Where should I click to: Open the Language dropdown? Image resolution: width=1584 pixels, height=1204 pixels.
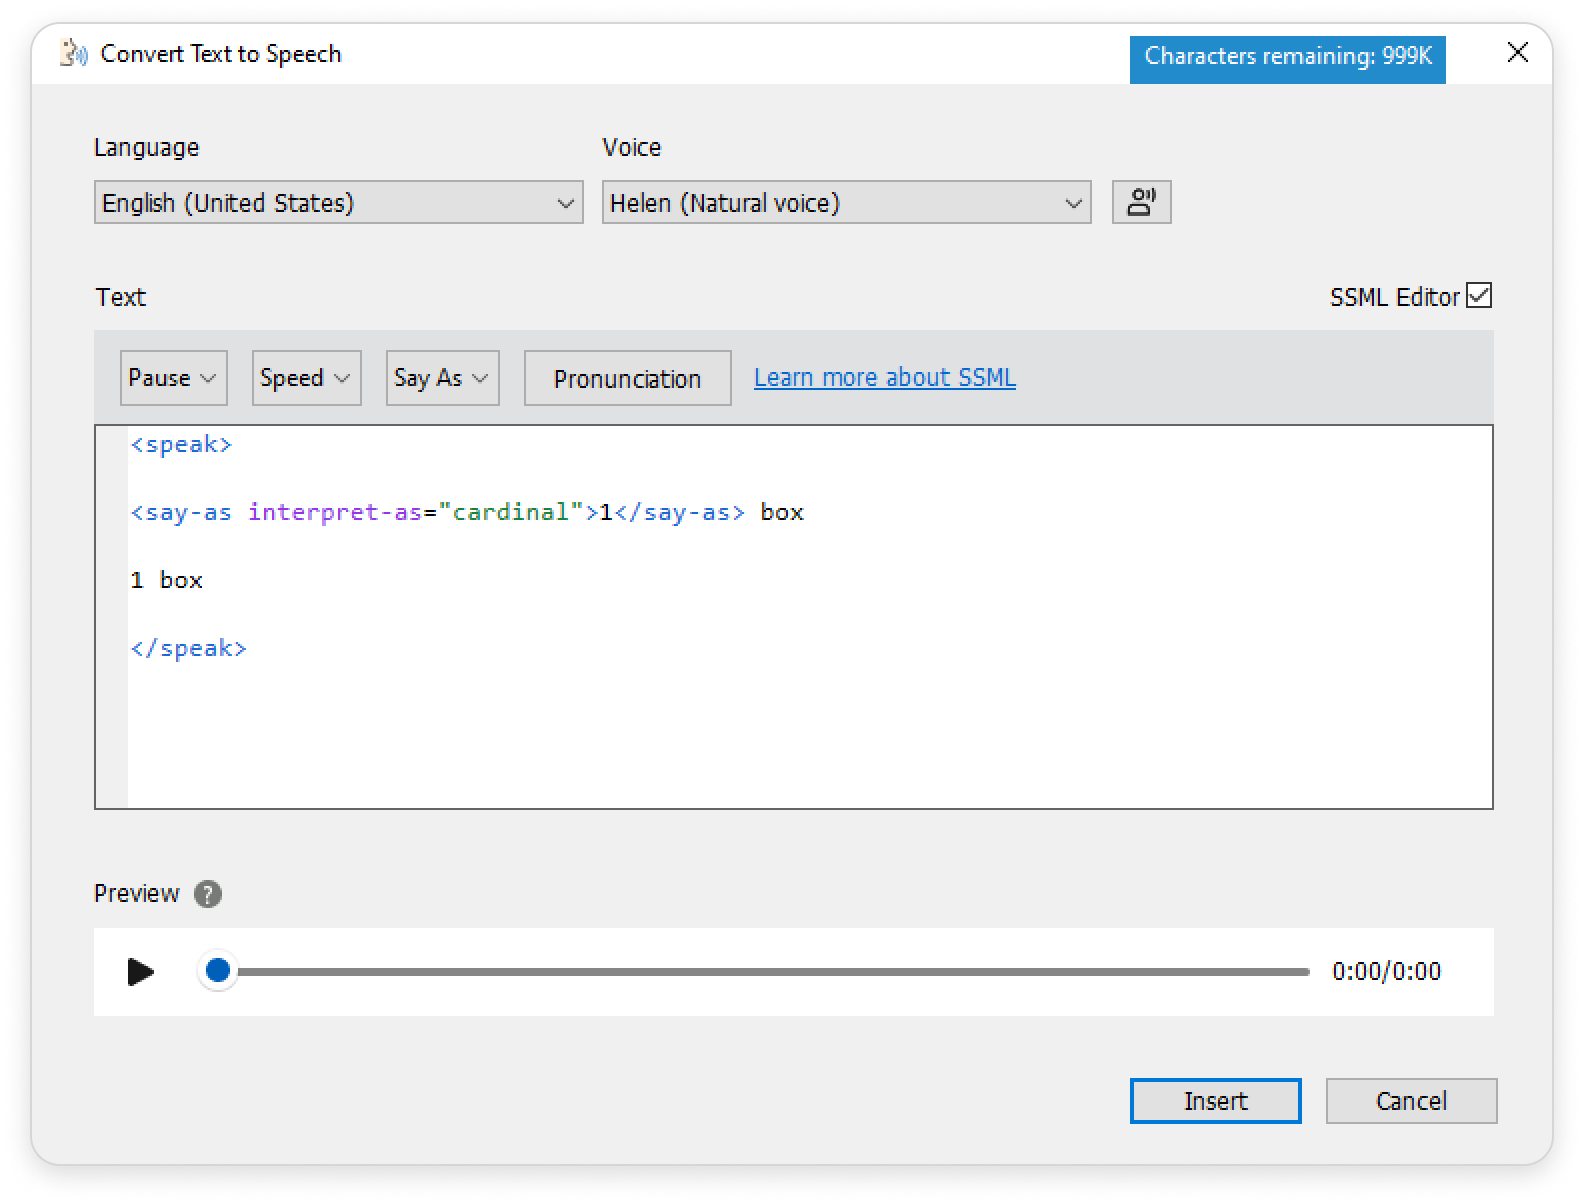338,202
